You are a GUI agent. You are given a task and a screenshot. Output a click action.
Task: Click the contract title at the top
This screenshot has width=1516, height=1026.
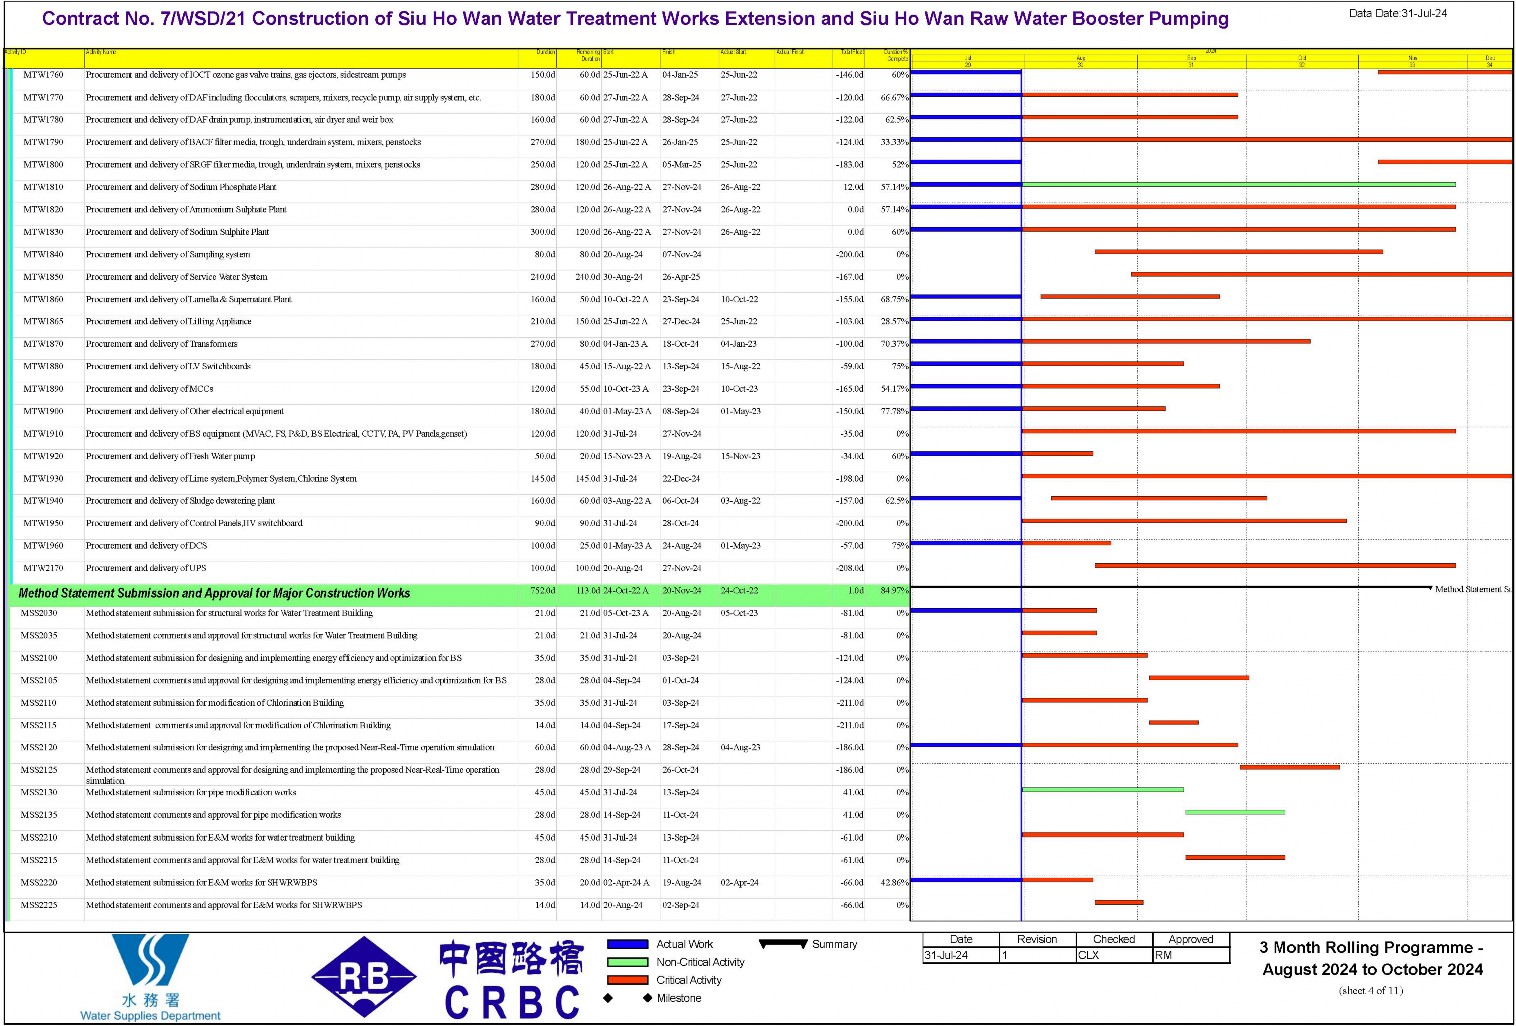pyautogui.click(x=635, y=19)
